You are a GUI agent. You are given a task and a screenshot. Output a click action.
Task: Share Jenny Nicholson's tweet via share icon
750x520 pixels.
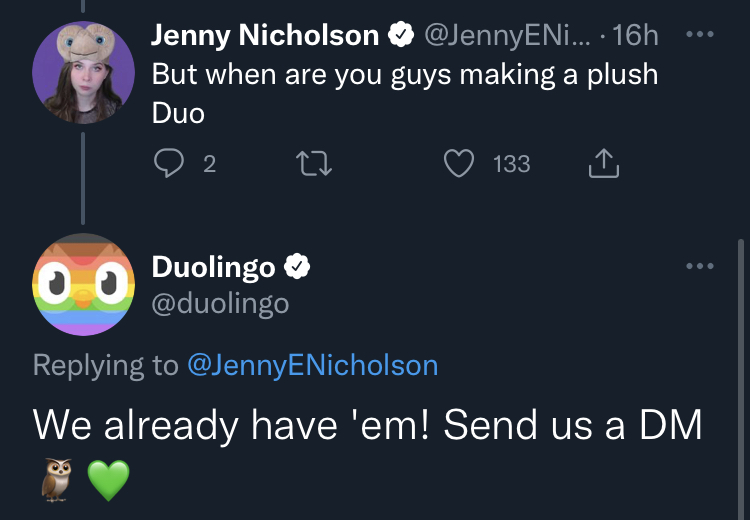(604, 163)
